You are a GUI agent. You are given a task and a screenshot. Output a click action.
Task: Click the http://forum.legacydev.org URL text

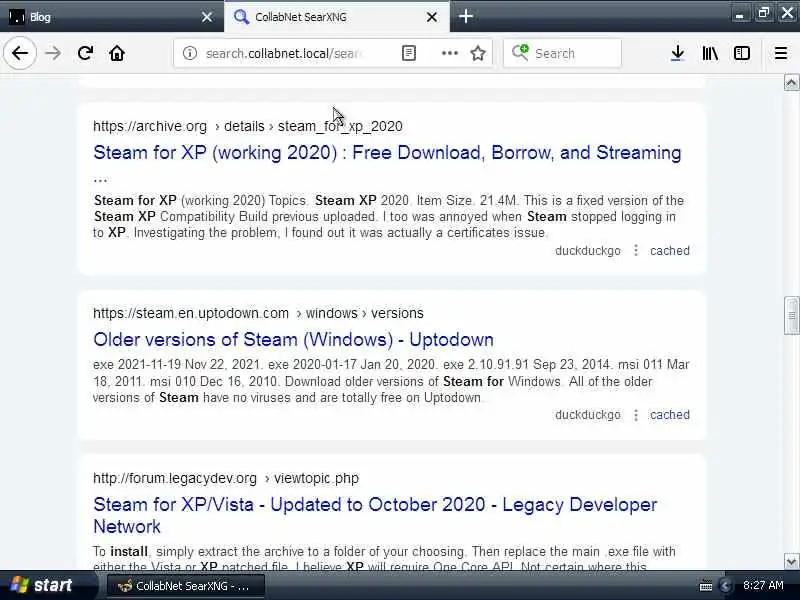coord(175,478)
